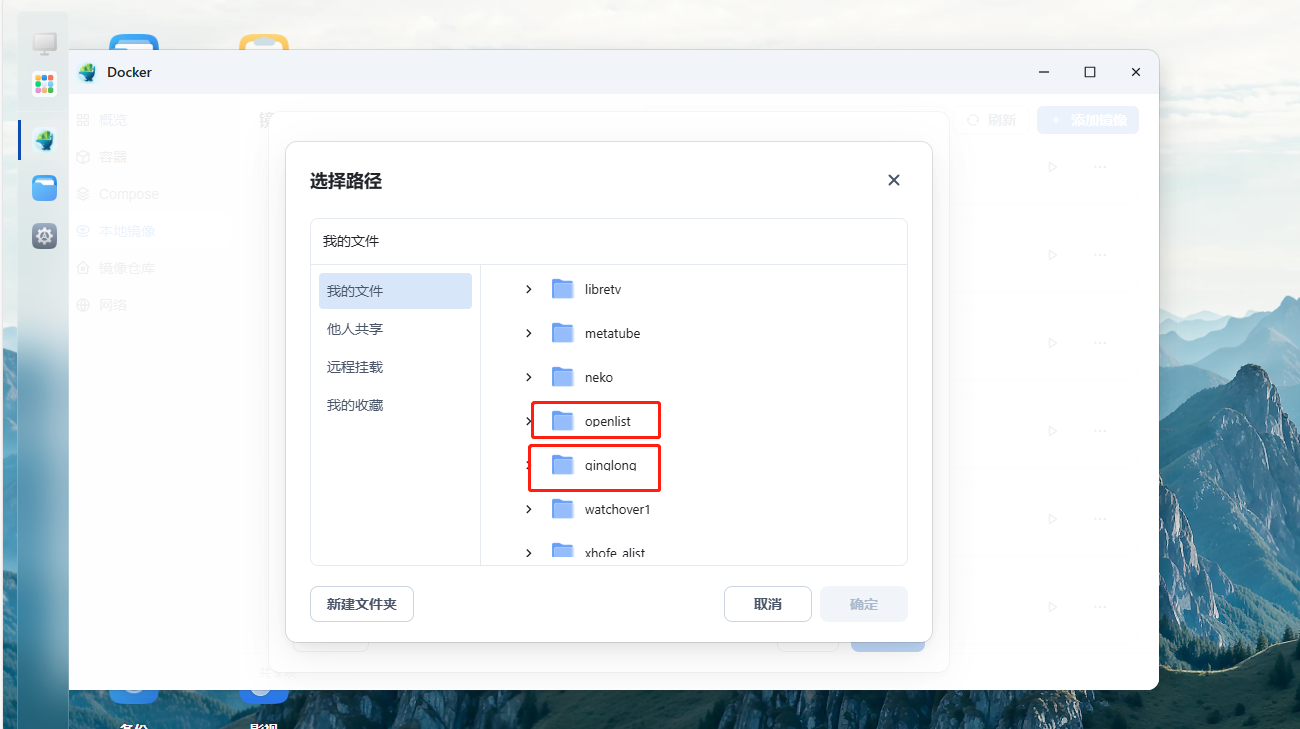1300x729 pixels.
Task: Click the 新建文件夹 button
Action: 362,604
